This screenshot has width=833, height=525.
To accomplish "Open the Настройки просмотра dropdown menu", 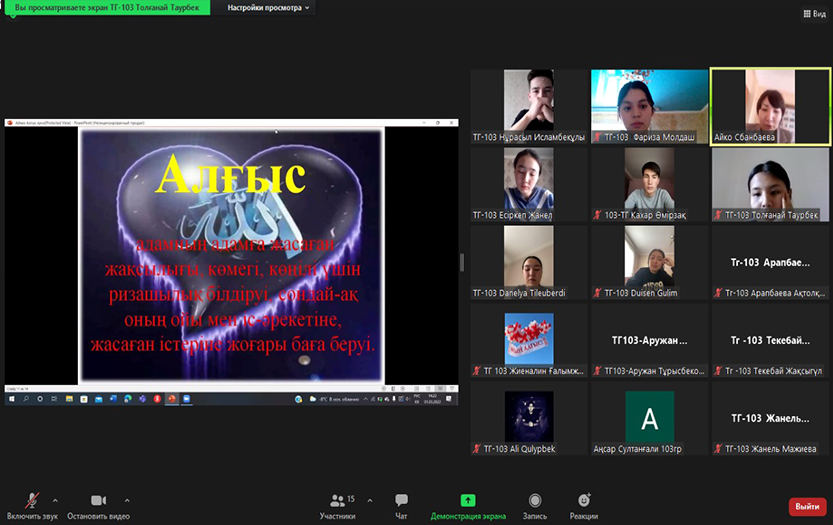I will [268, 8].
